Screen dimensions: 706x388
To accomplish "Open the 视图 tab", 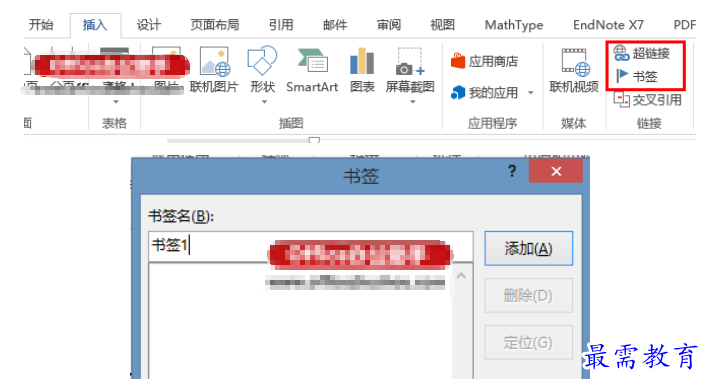I will pyautogui.click(x=443, y=25).
